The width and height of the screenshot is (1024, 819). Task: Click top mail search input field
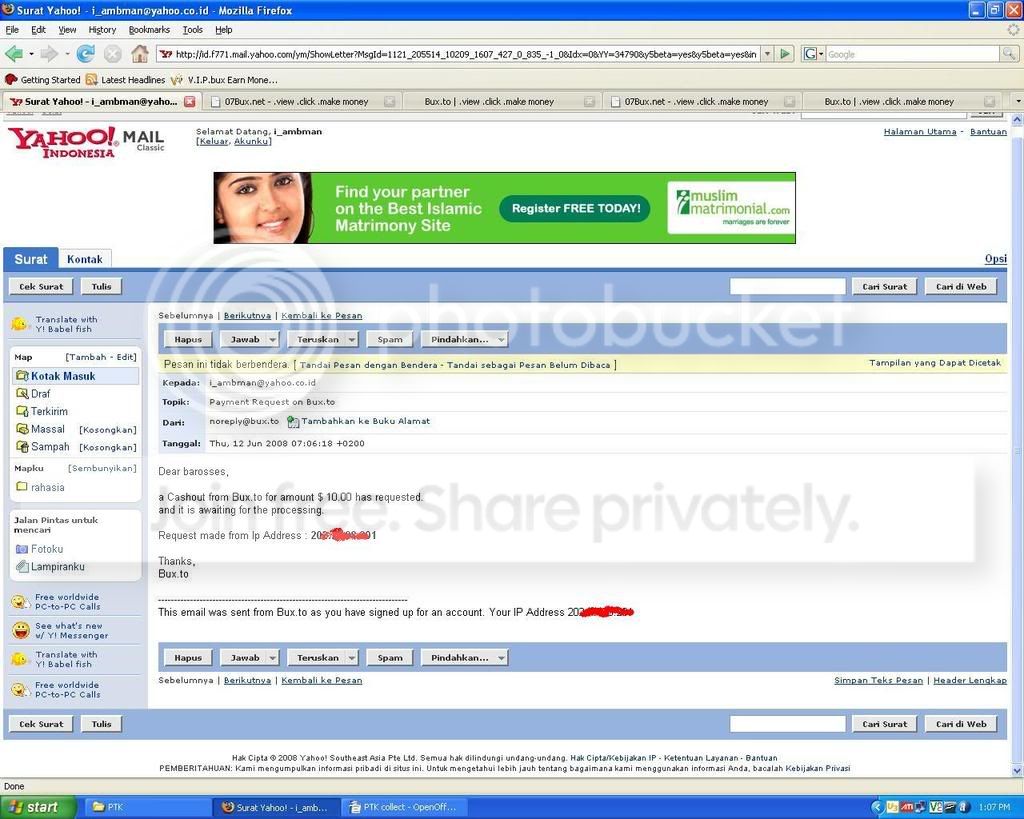(x=787, y=287)
